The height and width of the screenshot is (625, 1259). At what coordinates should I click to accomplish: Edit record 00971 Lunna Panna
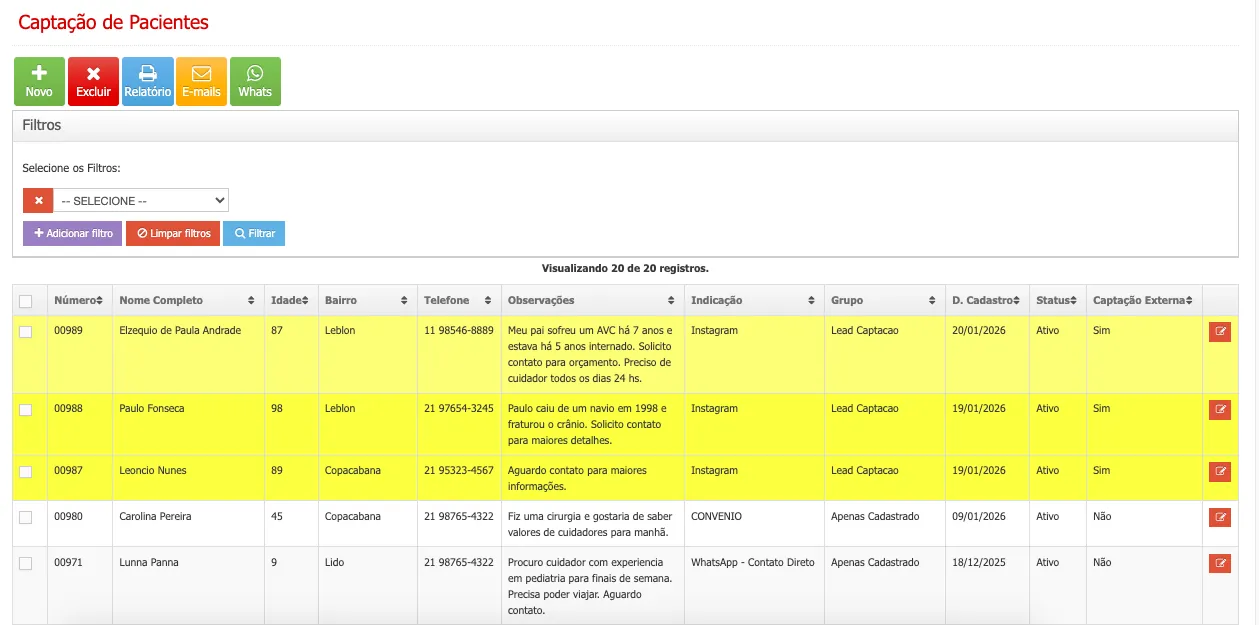(1219, 564)
